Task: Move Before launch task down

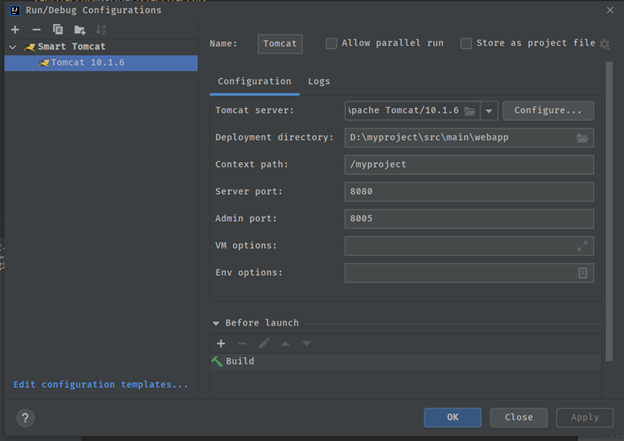Action: click(306, 343)
